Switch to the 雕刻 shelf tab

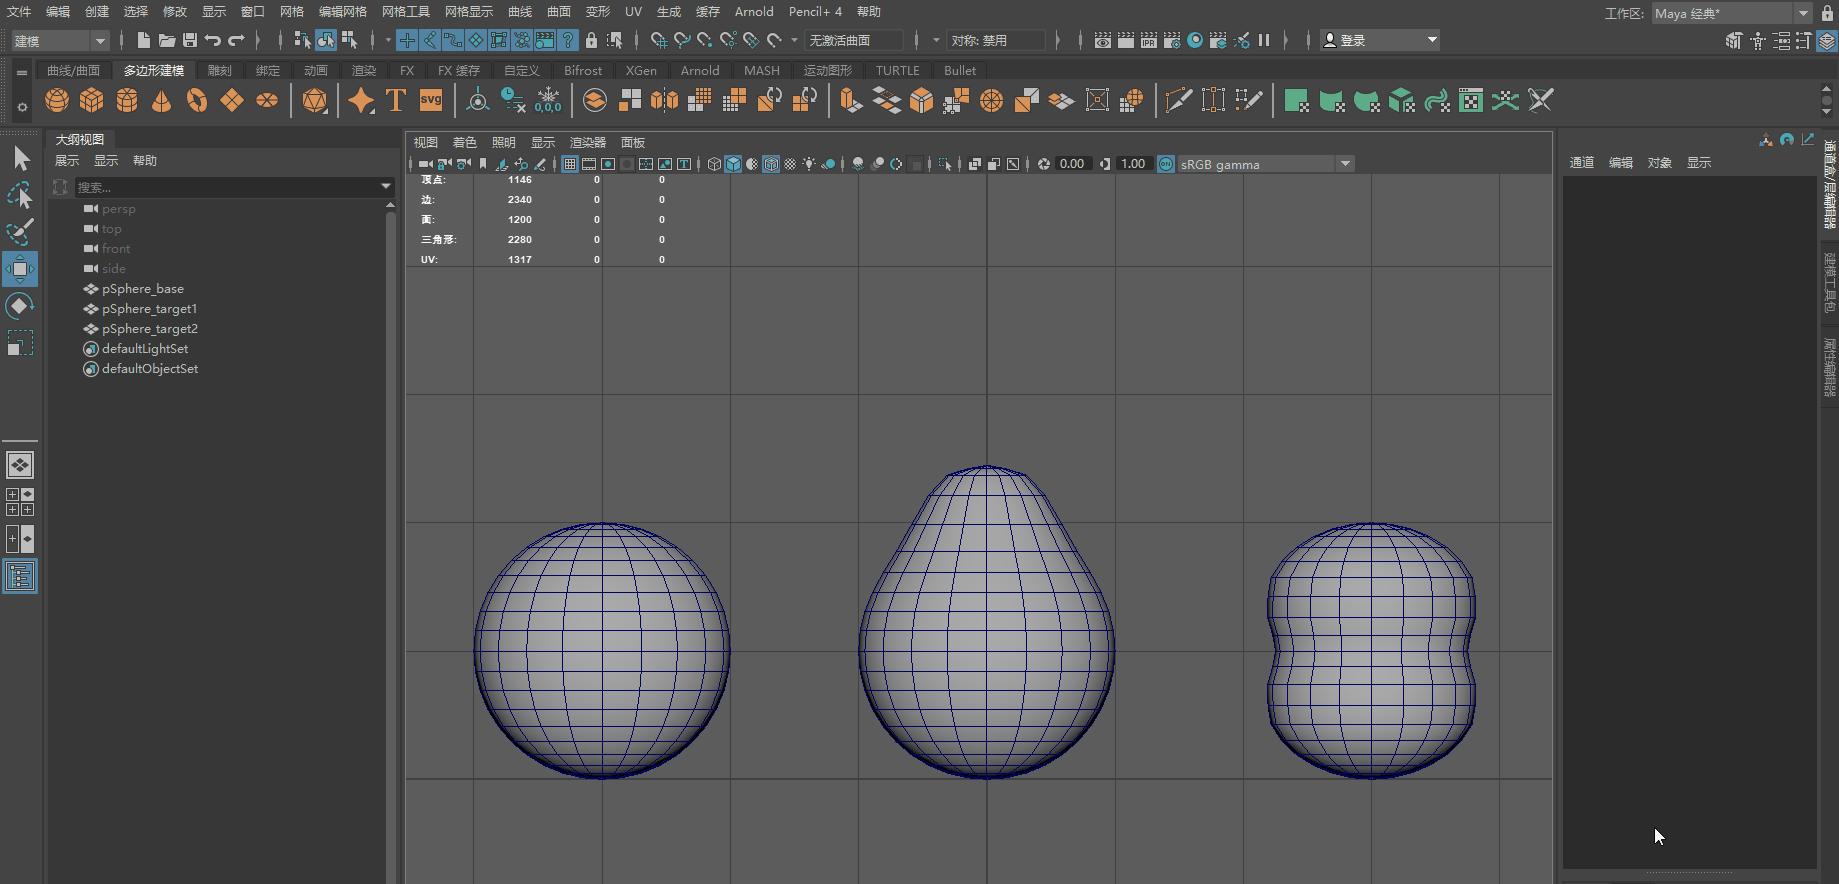pyautogui.click(x=219, y=71)
